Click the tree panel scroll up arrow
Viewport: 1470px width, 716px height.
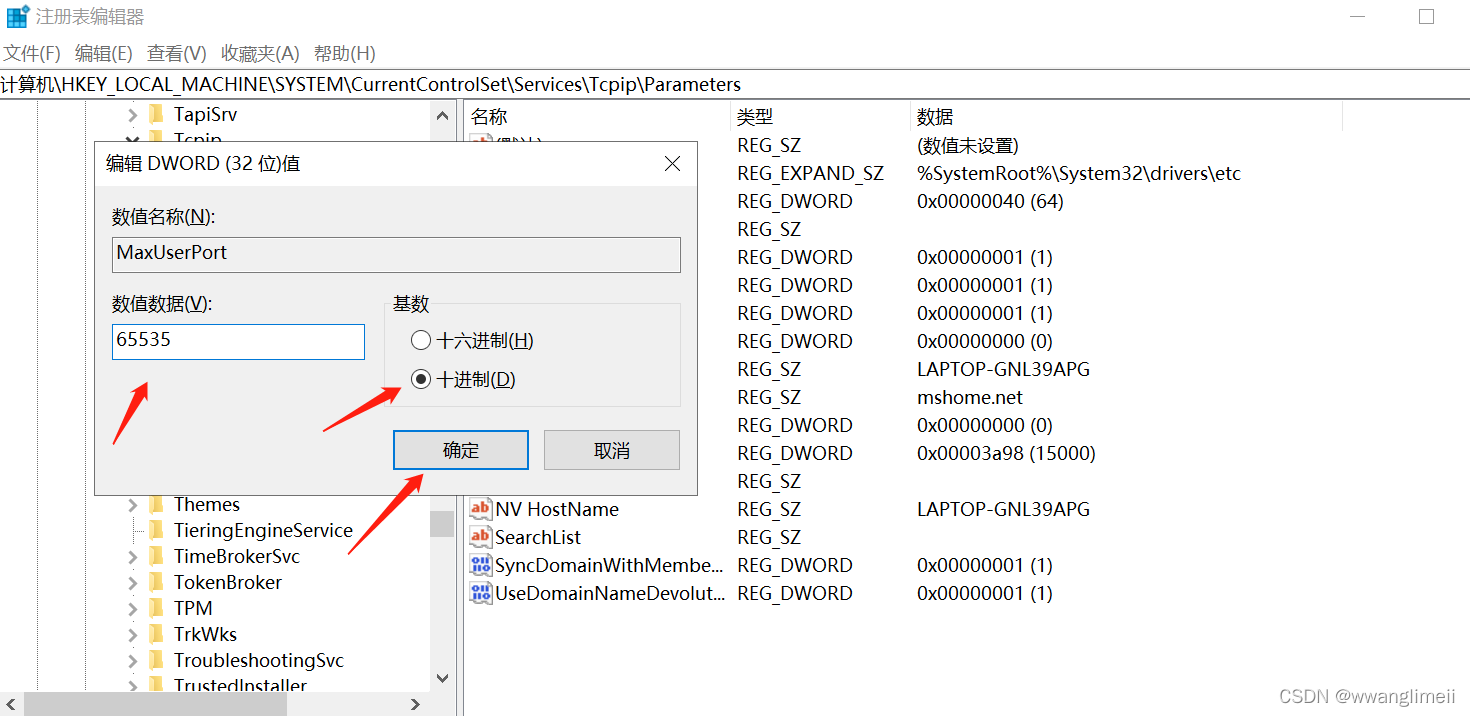443,115
